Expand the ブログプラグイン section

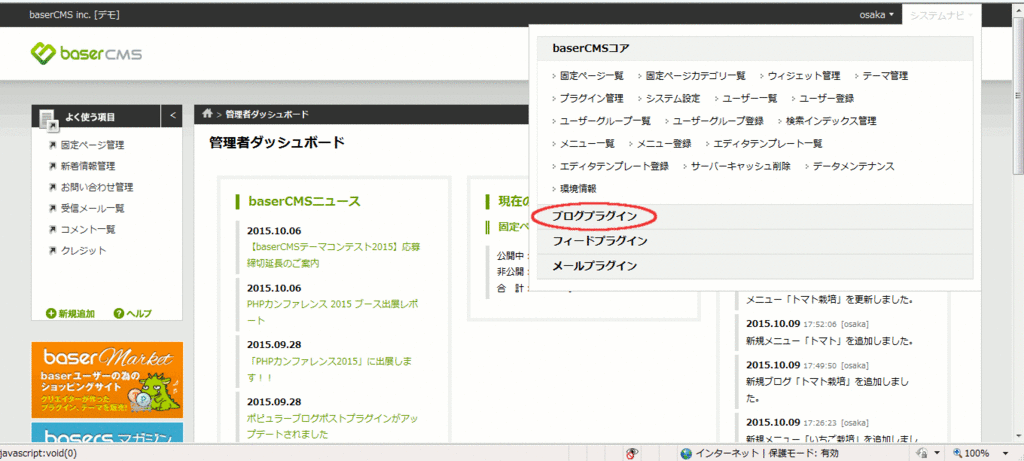(x=755, y=217)
